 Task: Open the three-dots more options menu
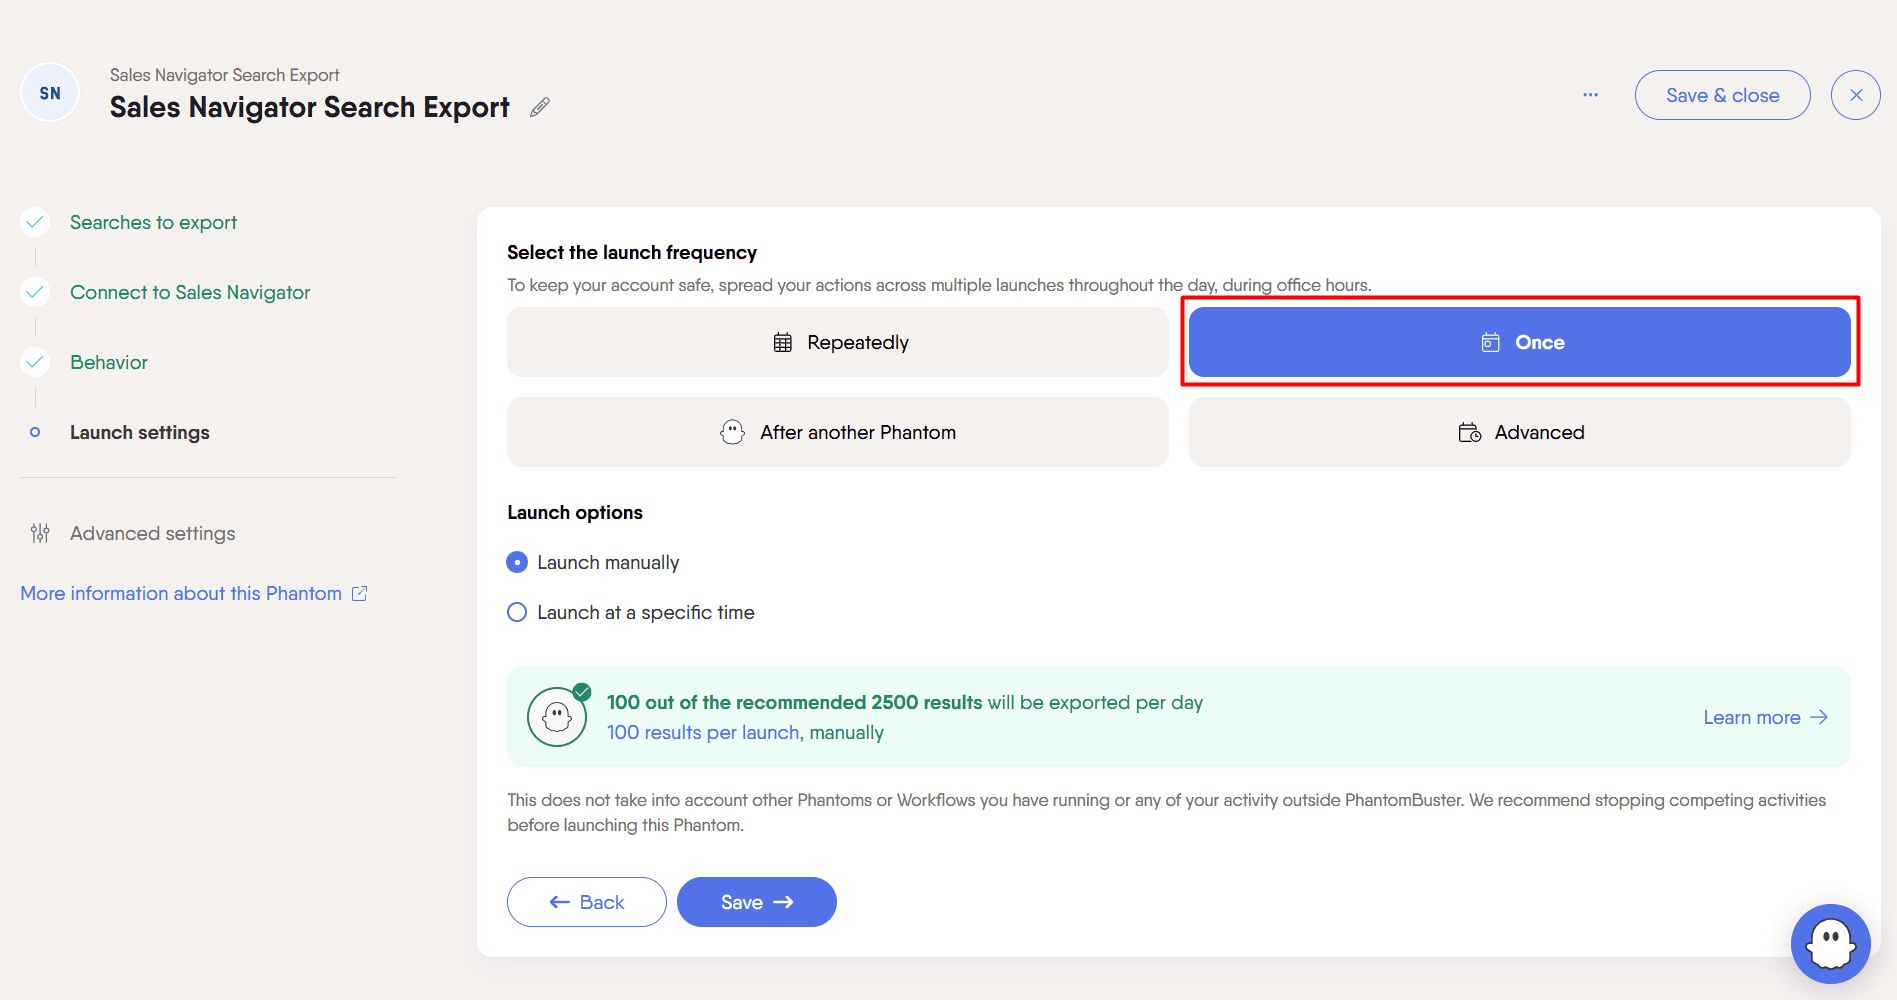point(1590,95)
